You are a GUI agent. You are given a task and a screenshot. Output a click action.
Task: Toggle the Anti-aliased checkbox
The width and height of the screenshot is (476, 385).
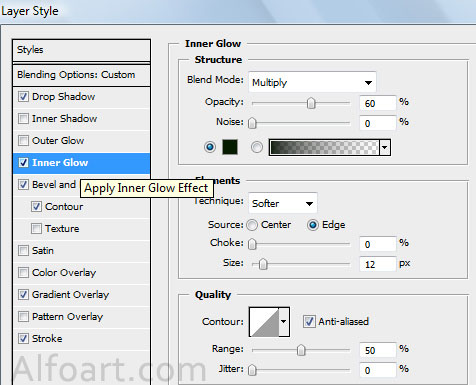pyautogui.click(x=309, y=322)
